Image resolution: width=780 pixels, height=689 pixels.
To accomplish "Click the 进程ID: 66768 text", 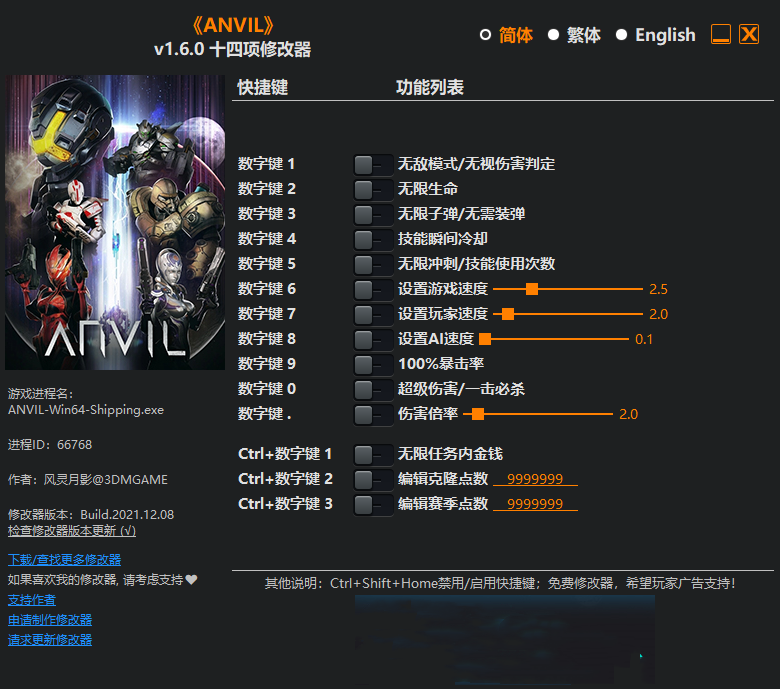I will (50, 444).
